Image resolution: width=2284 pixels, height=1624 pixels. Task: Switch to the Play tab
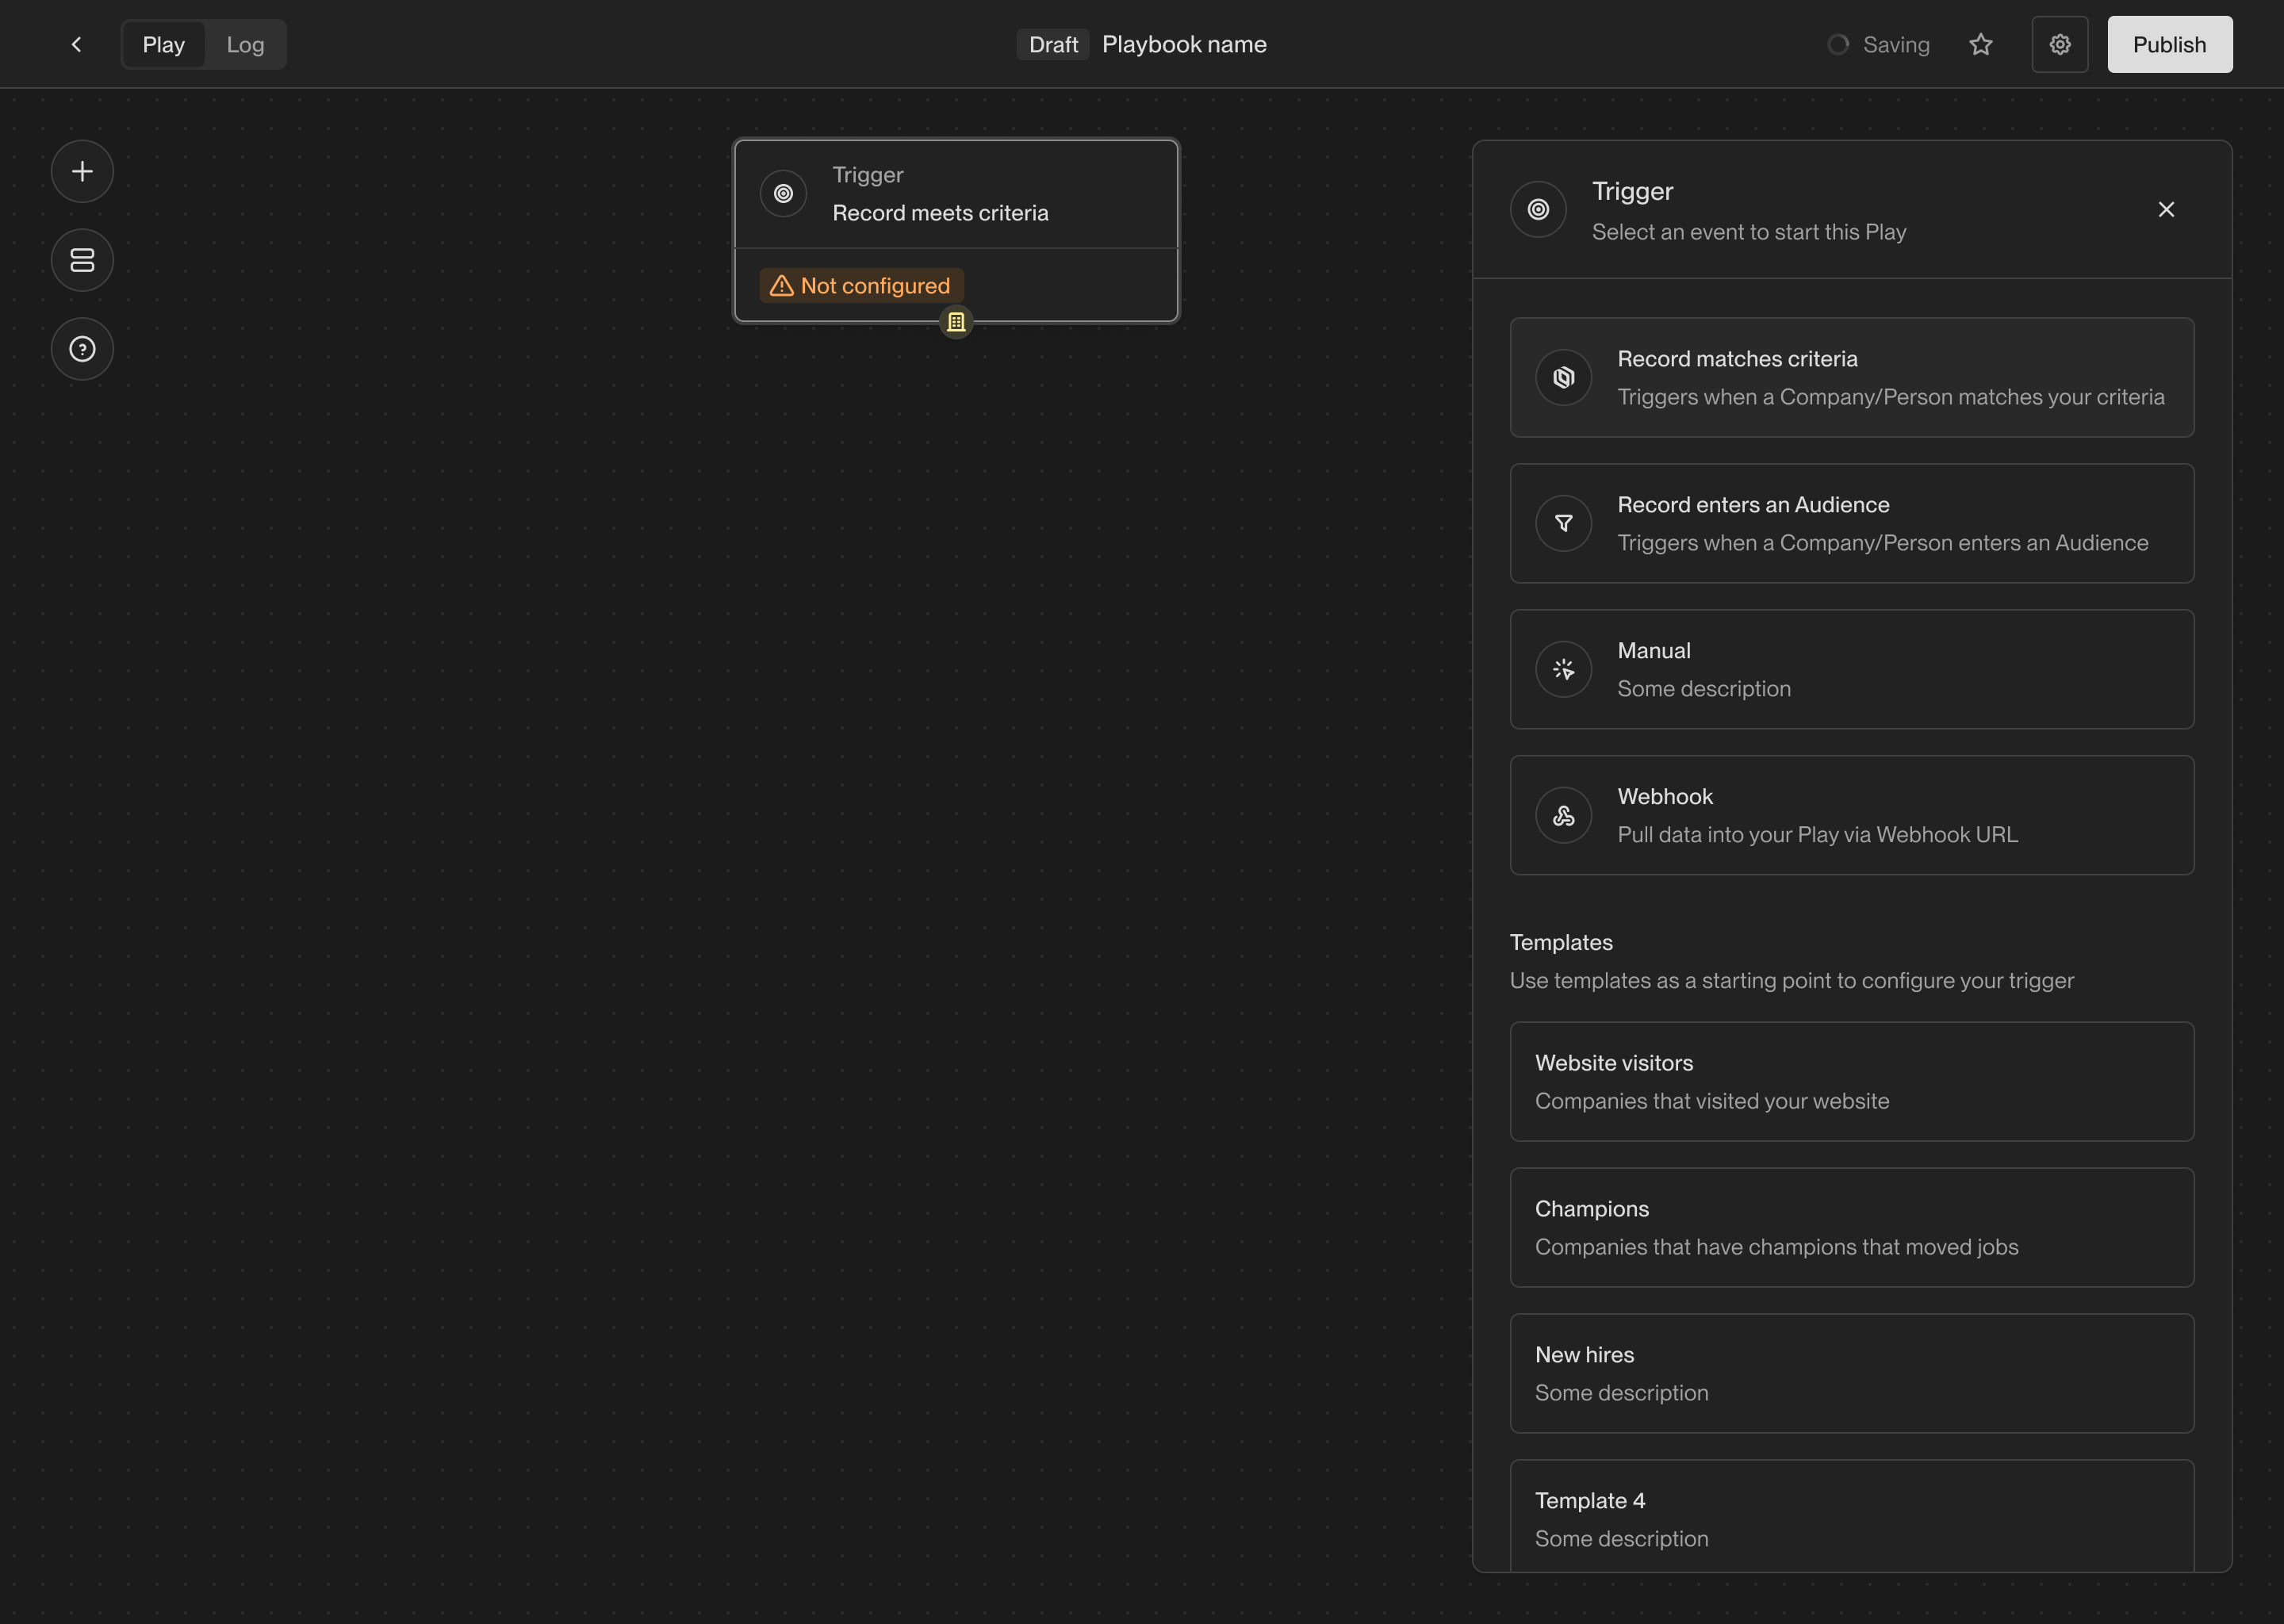pyautogui.click(x=163, y=45)
